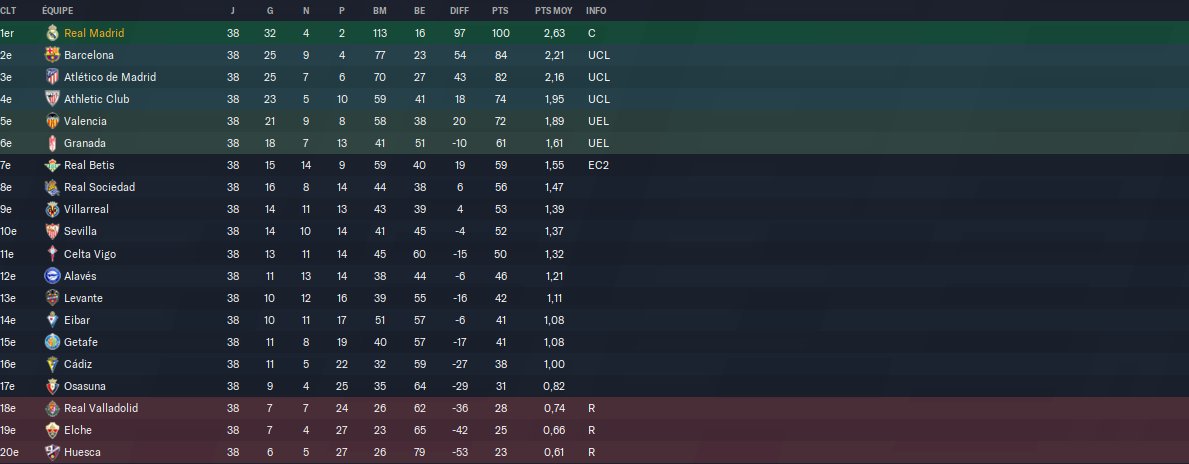Sort by the ÉQUIPE column header

click(58, 11)
